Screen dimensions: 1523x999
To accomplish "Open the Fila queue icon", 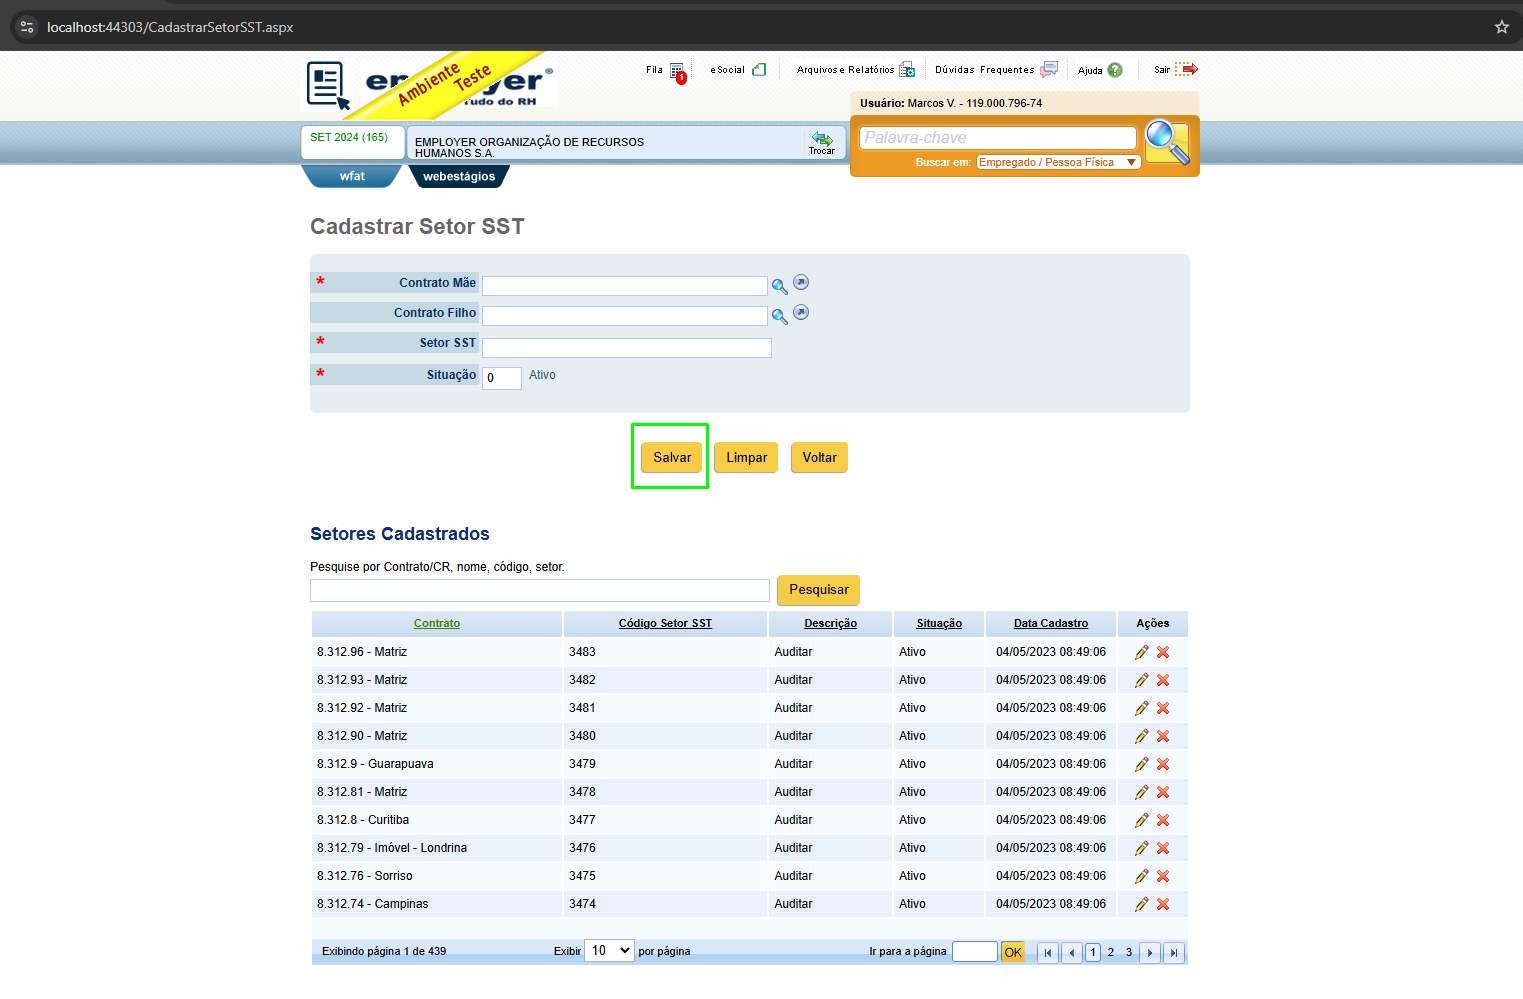I will tap(678, 72).
